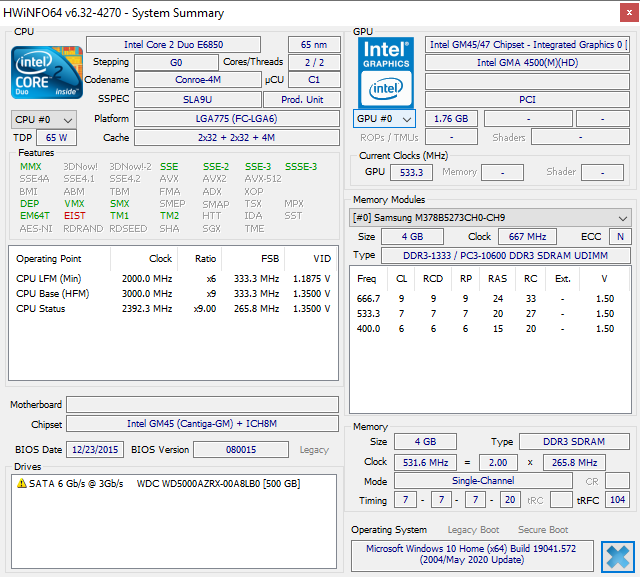
Task: Click the DDR3-1333 / PC3-10600 type field
Action: coord(506,255)
